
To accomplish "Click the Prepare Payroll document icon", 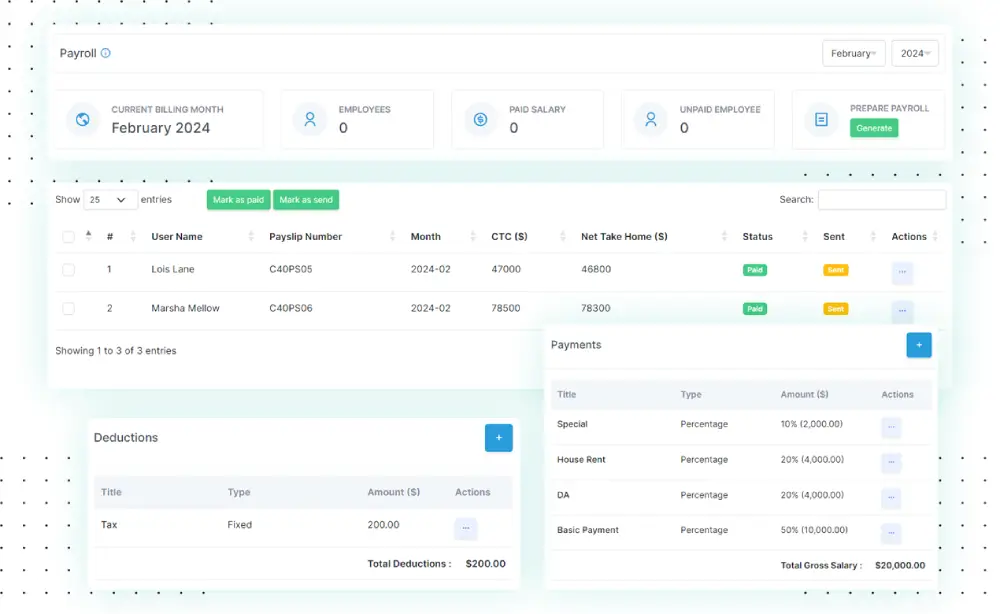I will (x=821, y=120).
